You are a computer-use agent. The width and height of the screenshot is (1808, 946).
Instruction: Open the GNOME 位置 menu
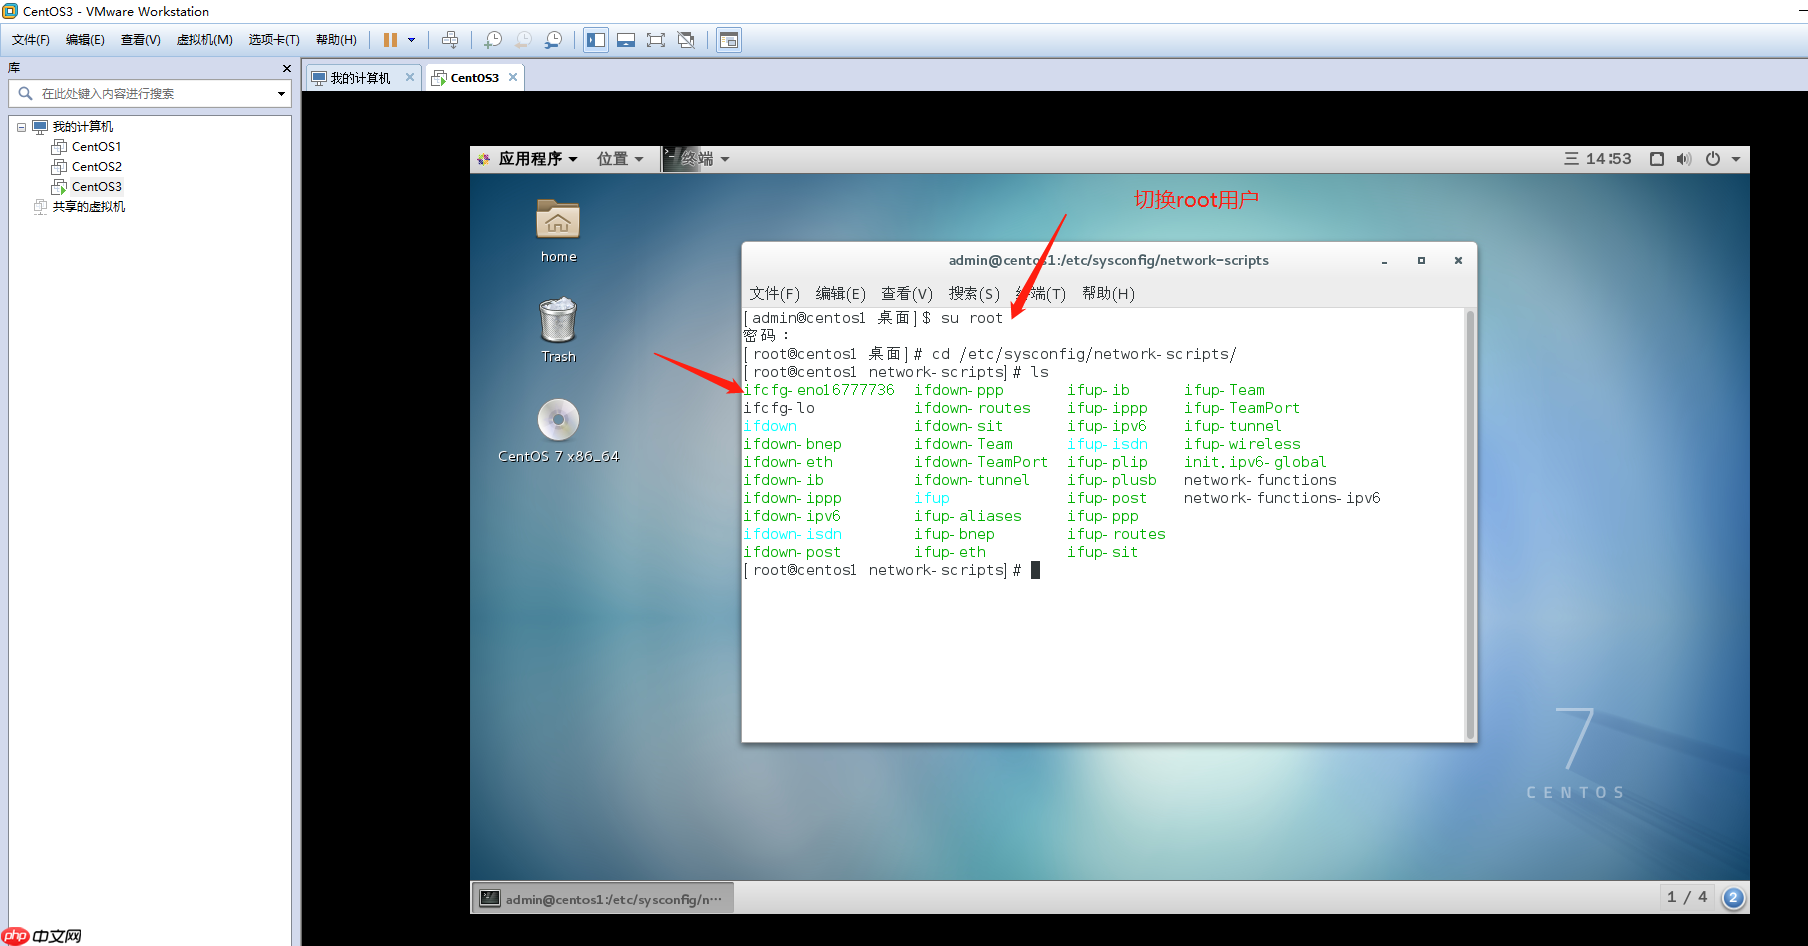(620, 159)
